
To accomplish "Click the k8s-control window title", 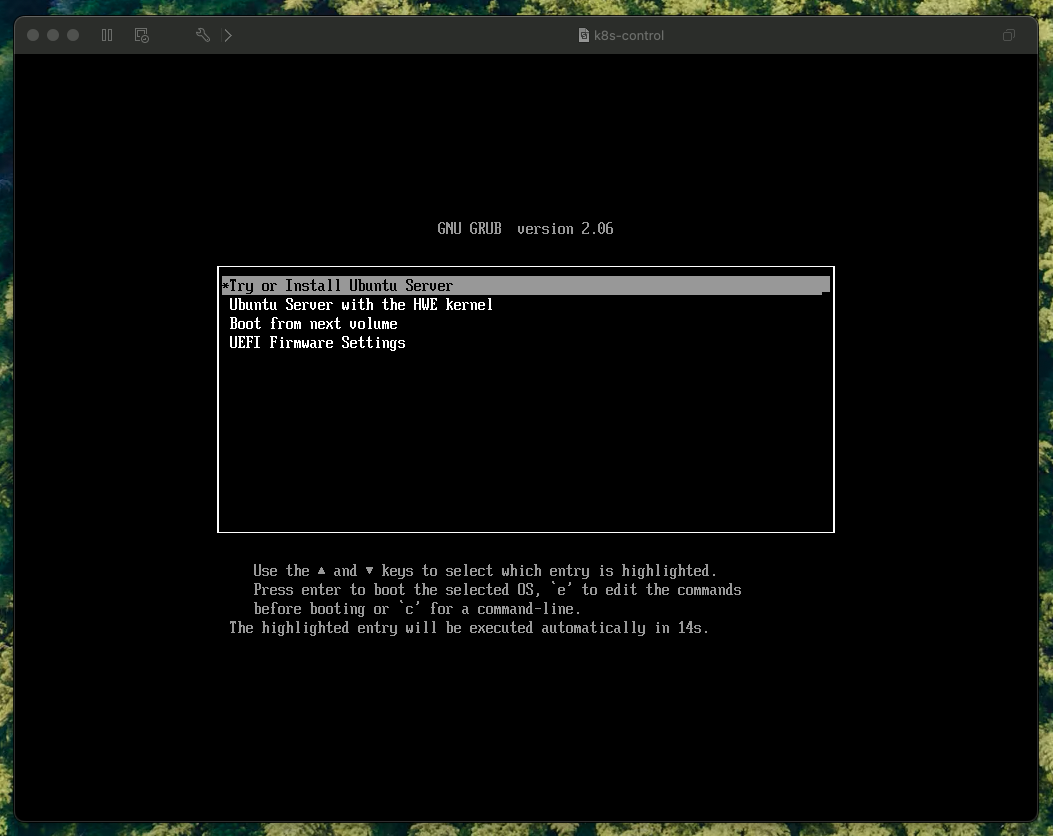I will [630, 36].
